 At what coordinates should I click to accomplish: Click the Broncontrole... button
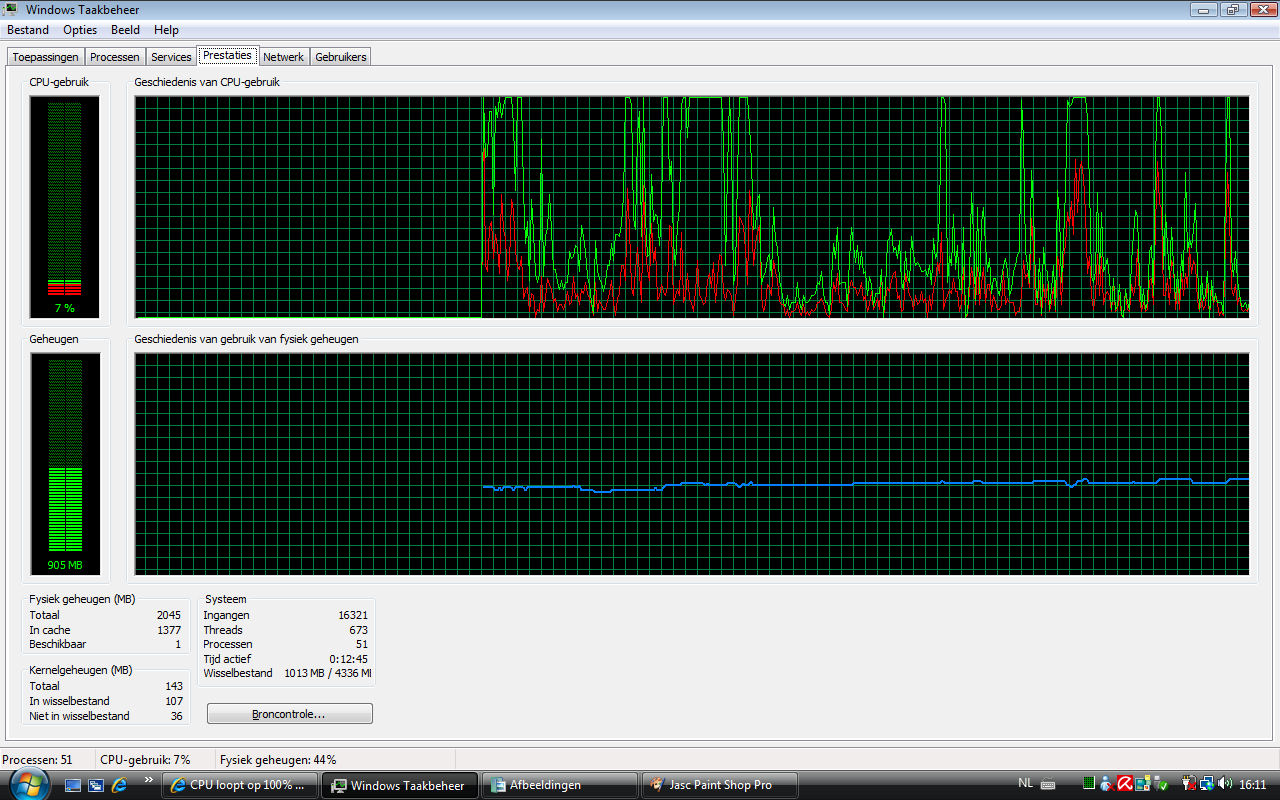coord(289,714)
